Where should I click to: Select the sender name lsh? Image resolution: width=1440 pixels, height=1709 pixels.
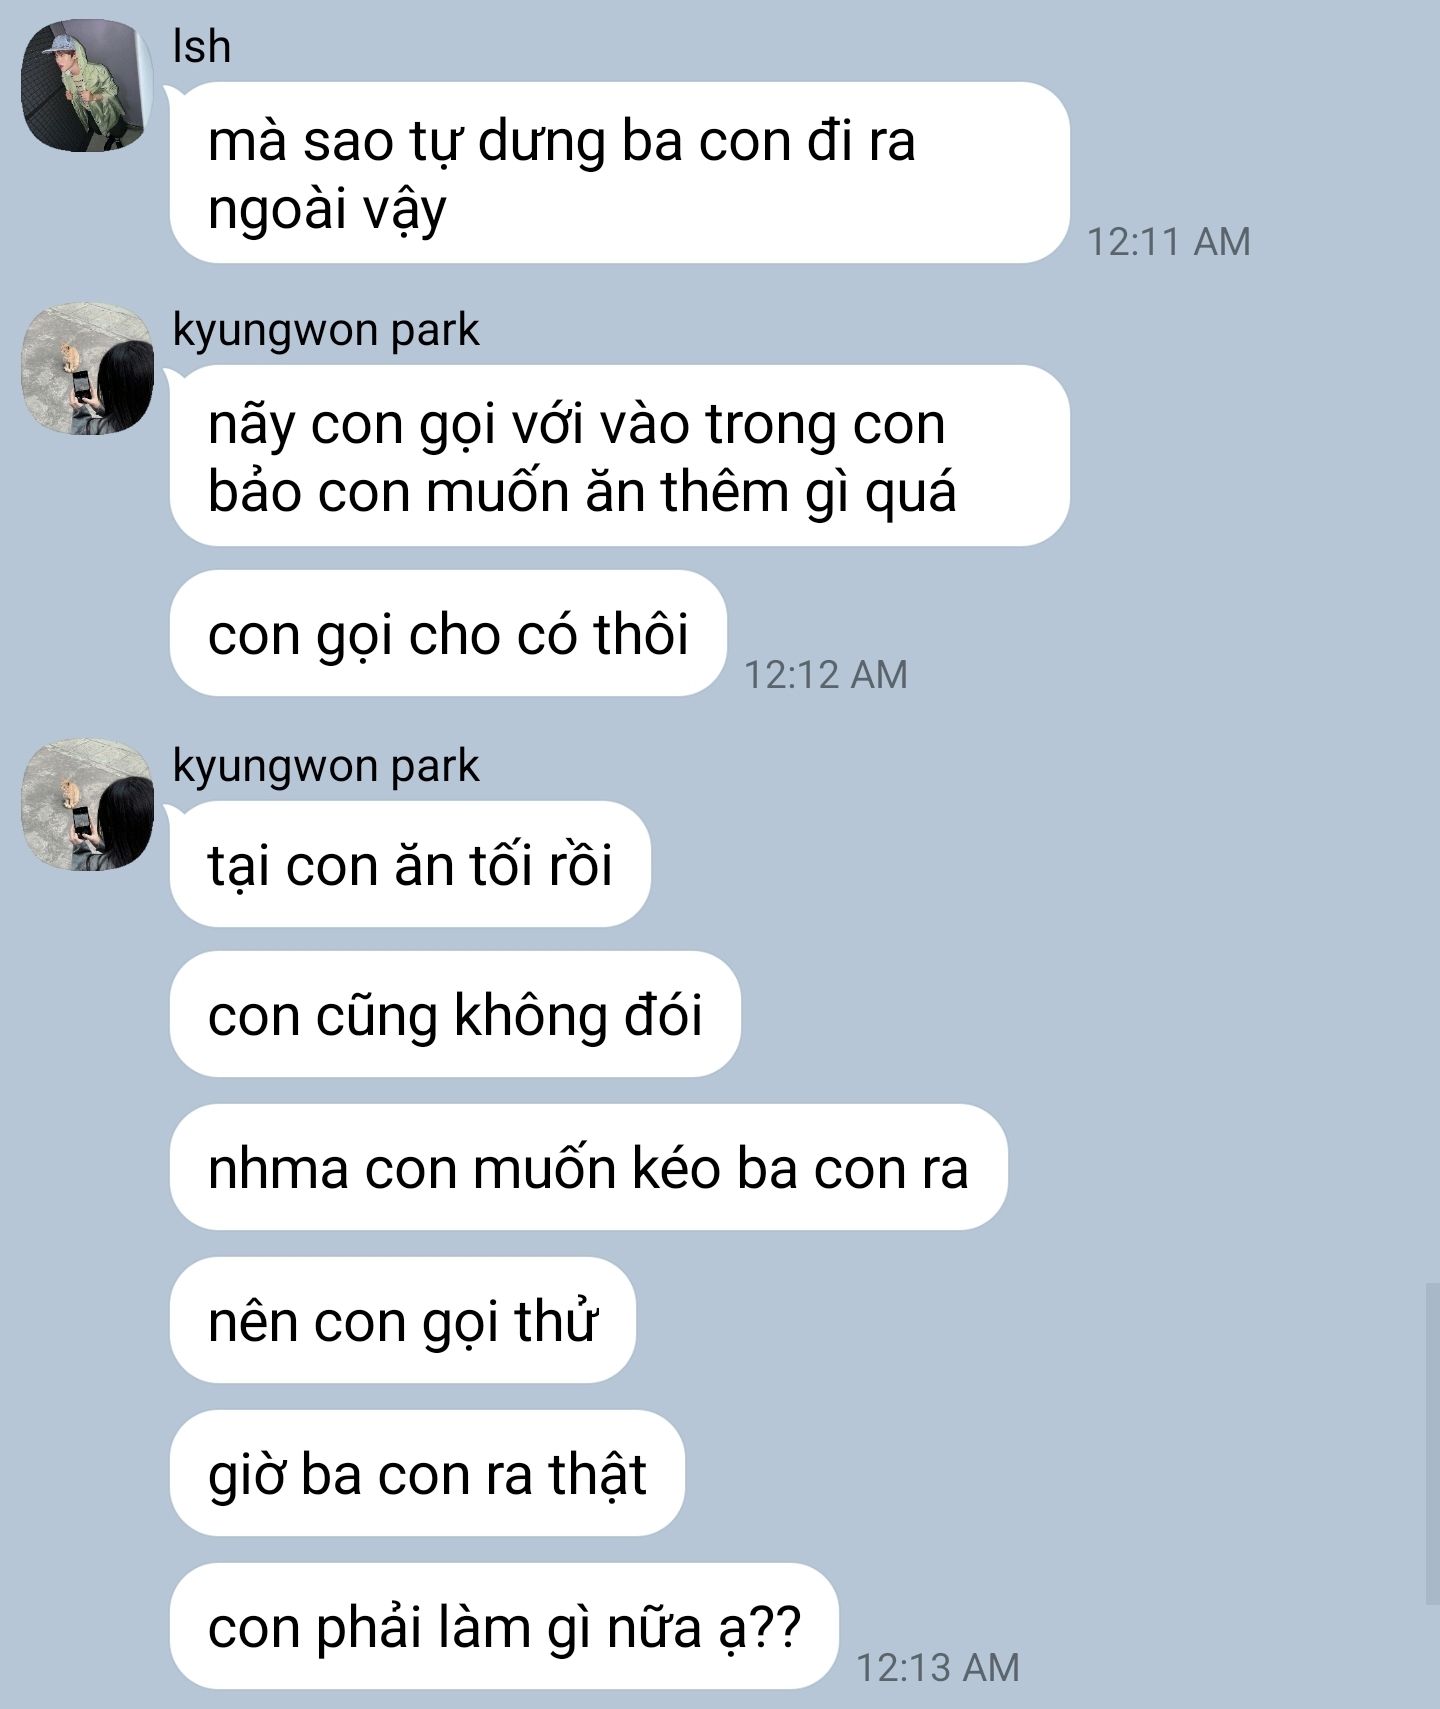coord(201,46)
